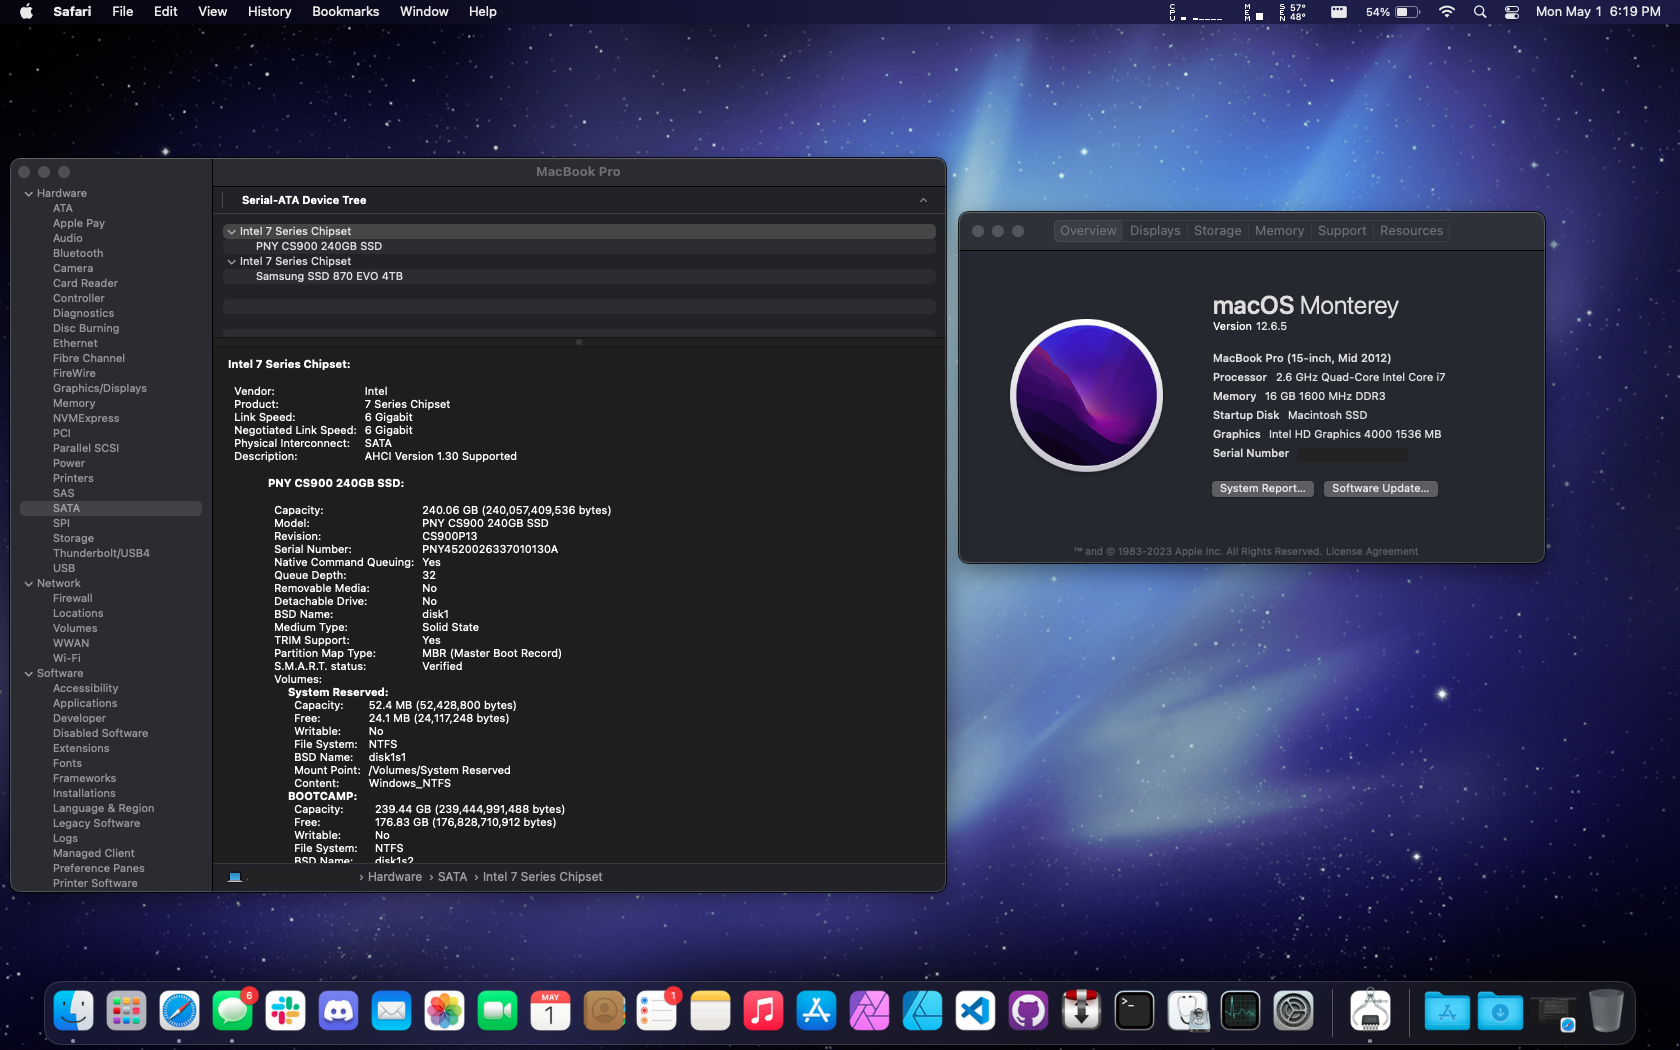The height and width of the screenshot is (1050, 1680).
Task: Open Contacts from the dock
Action: click(x=604, y=1011)
